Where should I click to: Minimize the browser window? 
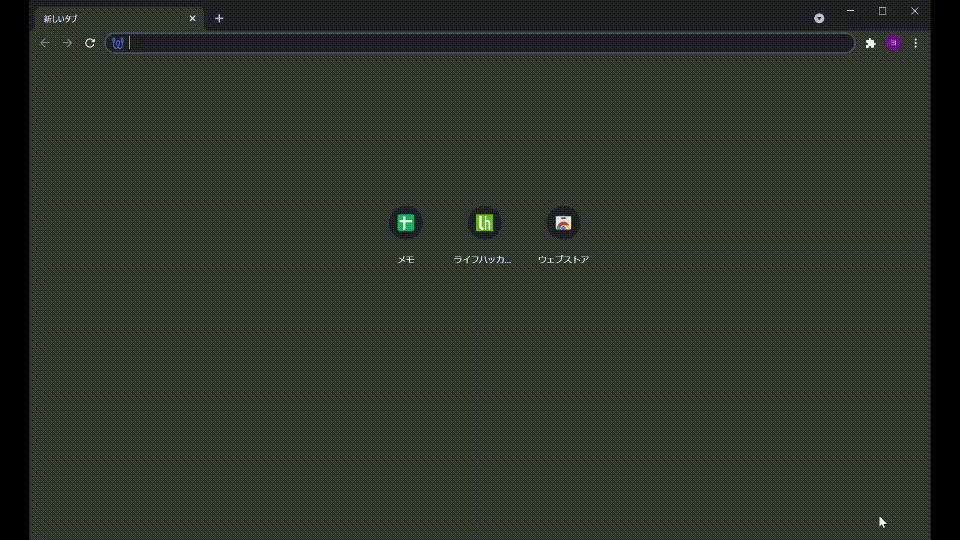coord(850,11)
